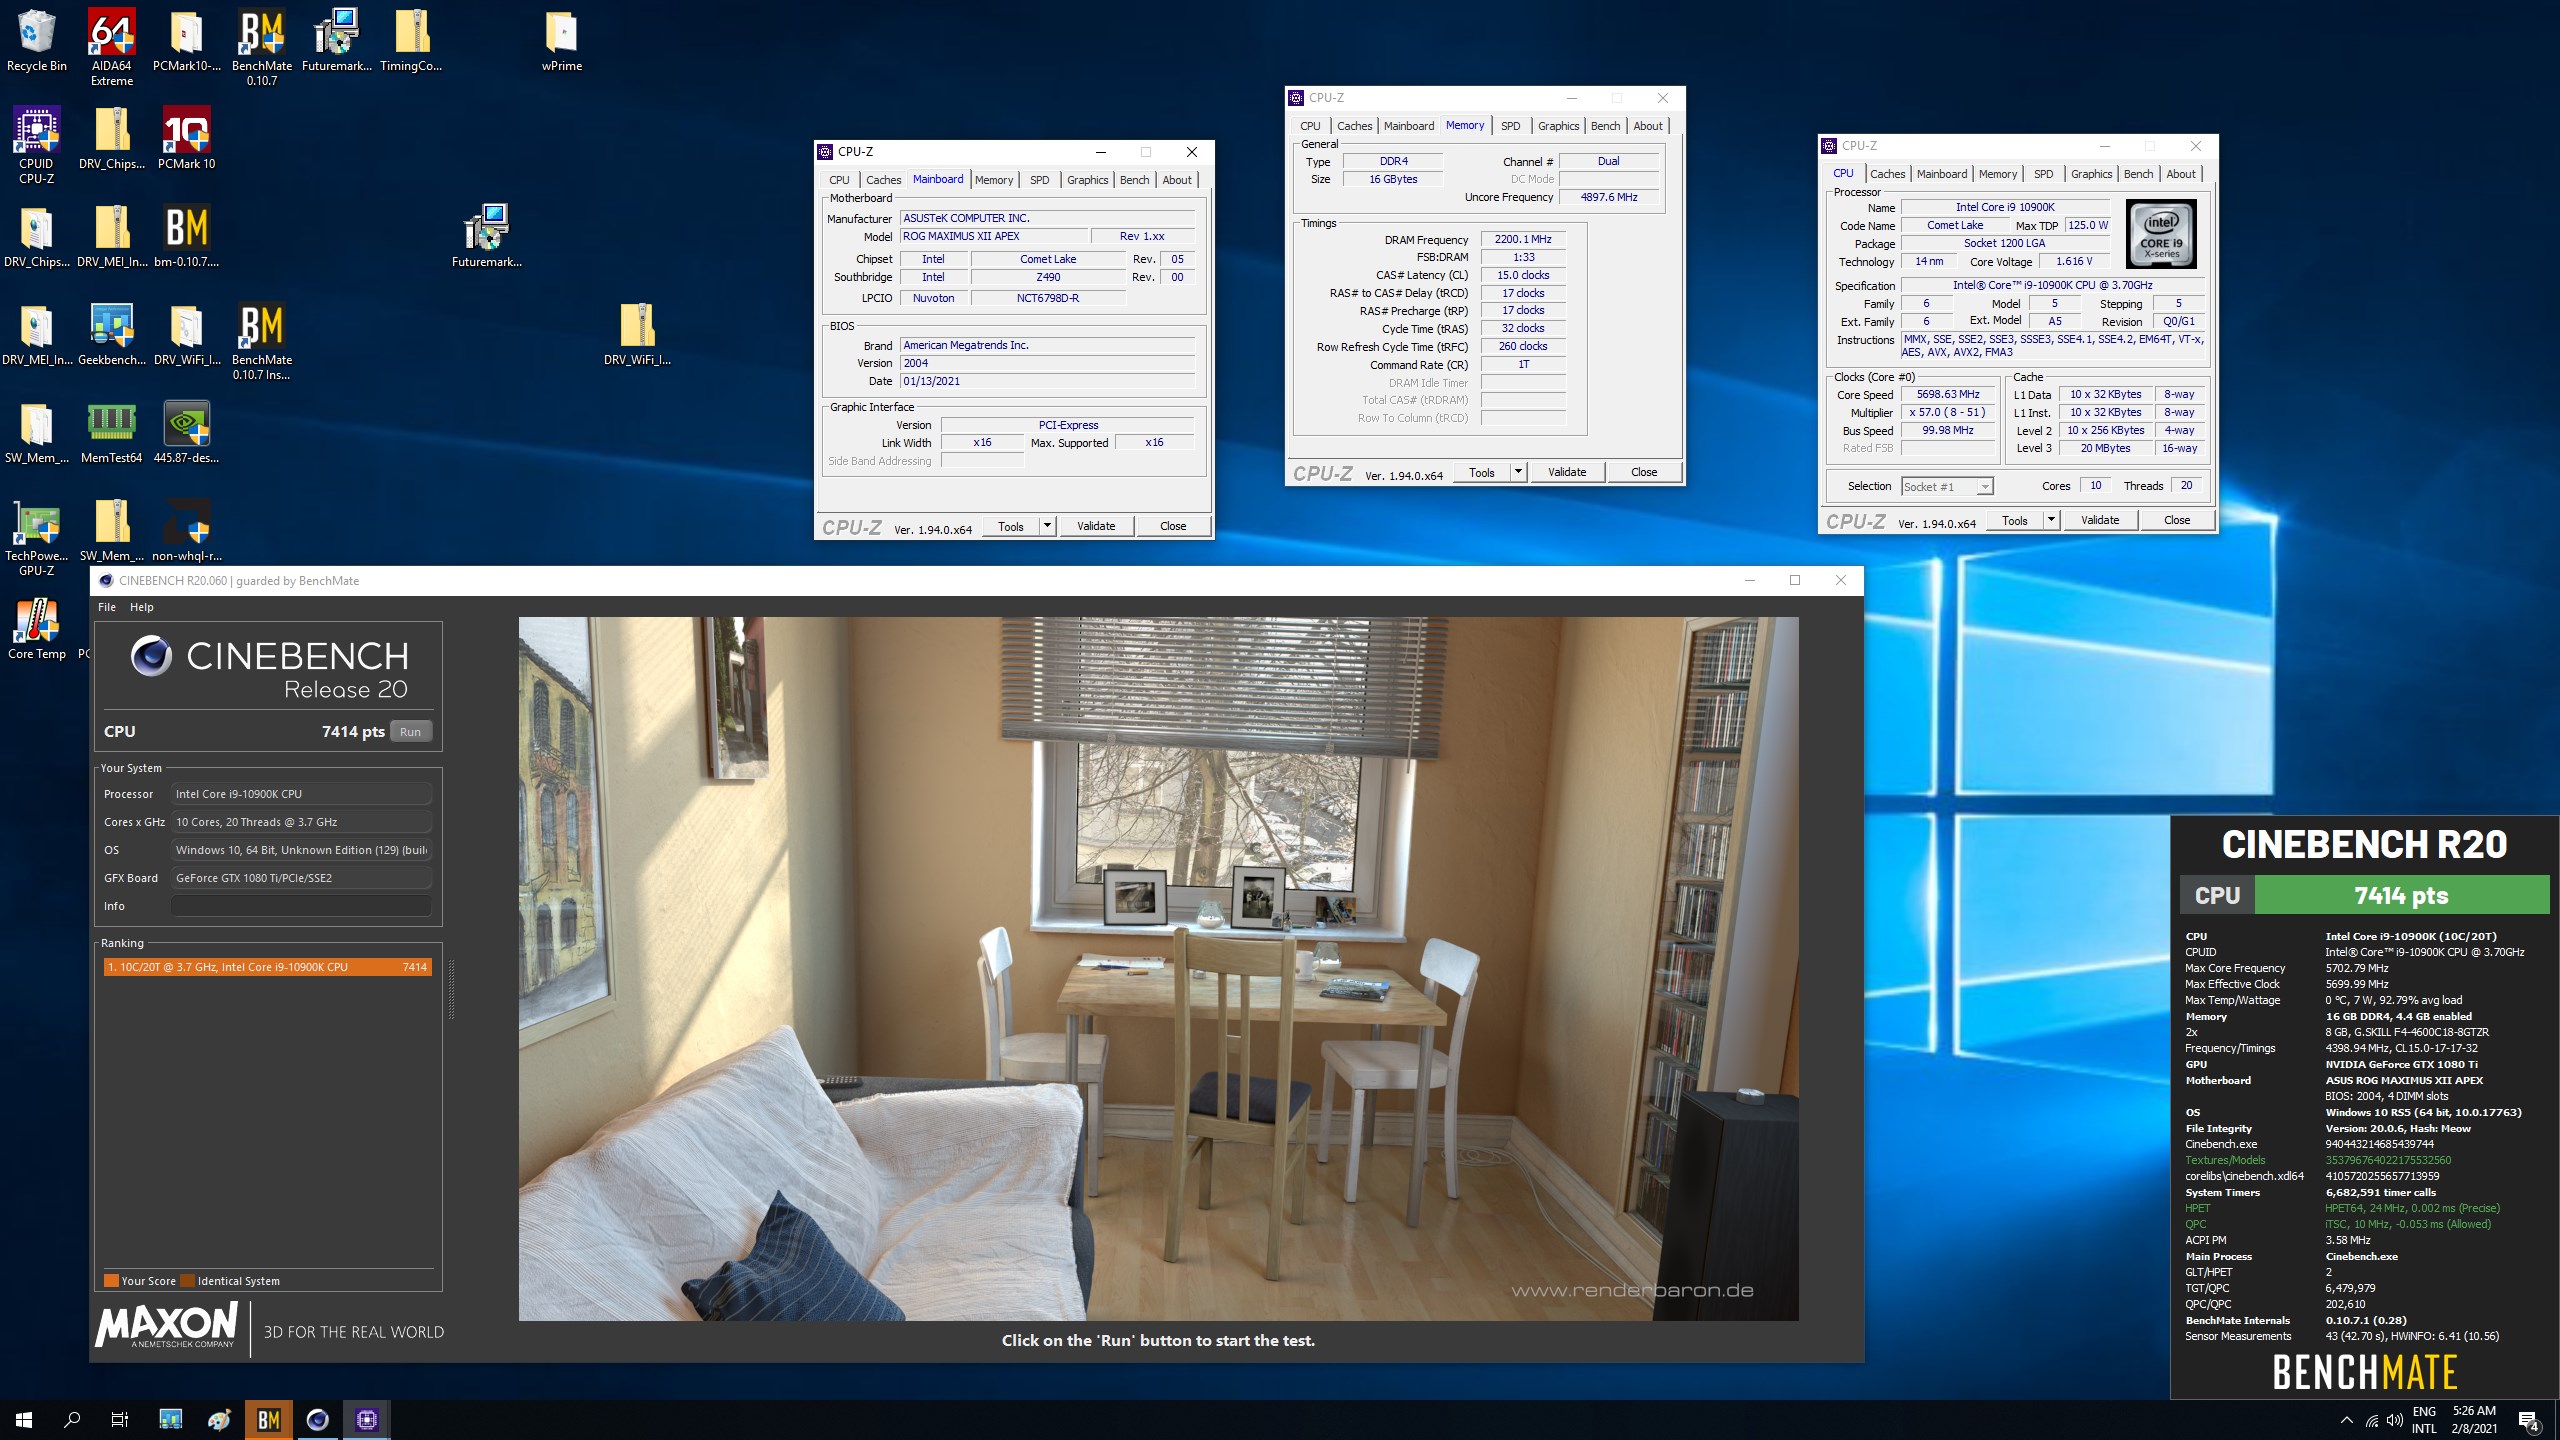Click the ranking panel splitter handle

(x=451, y=990)
